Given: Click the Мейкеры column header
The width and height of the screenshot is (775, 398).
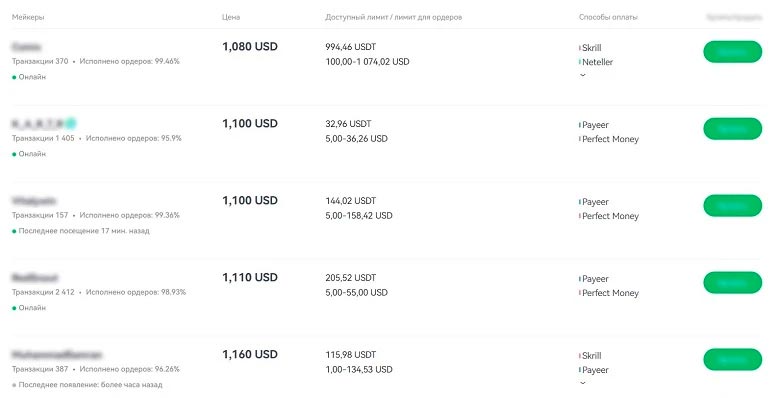Looking at the screenshot, I should pos(28,17).
